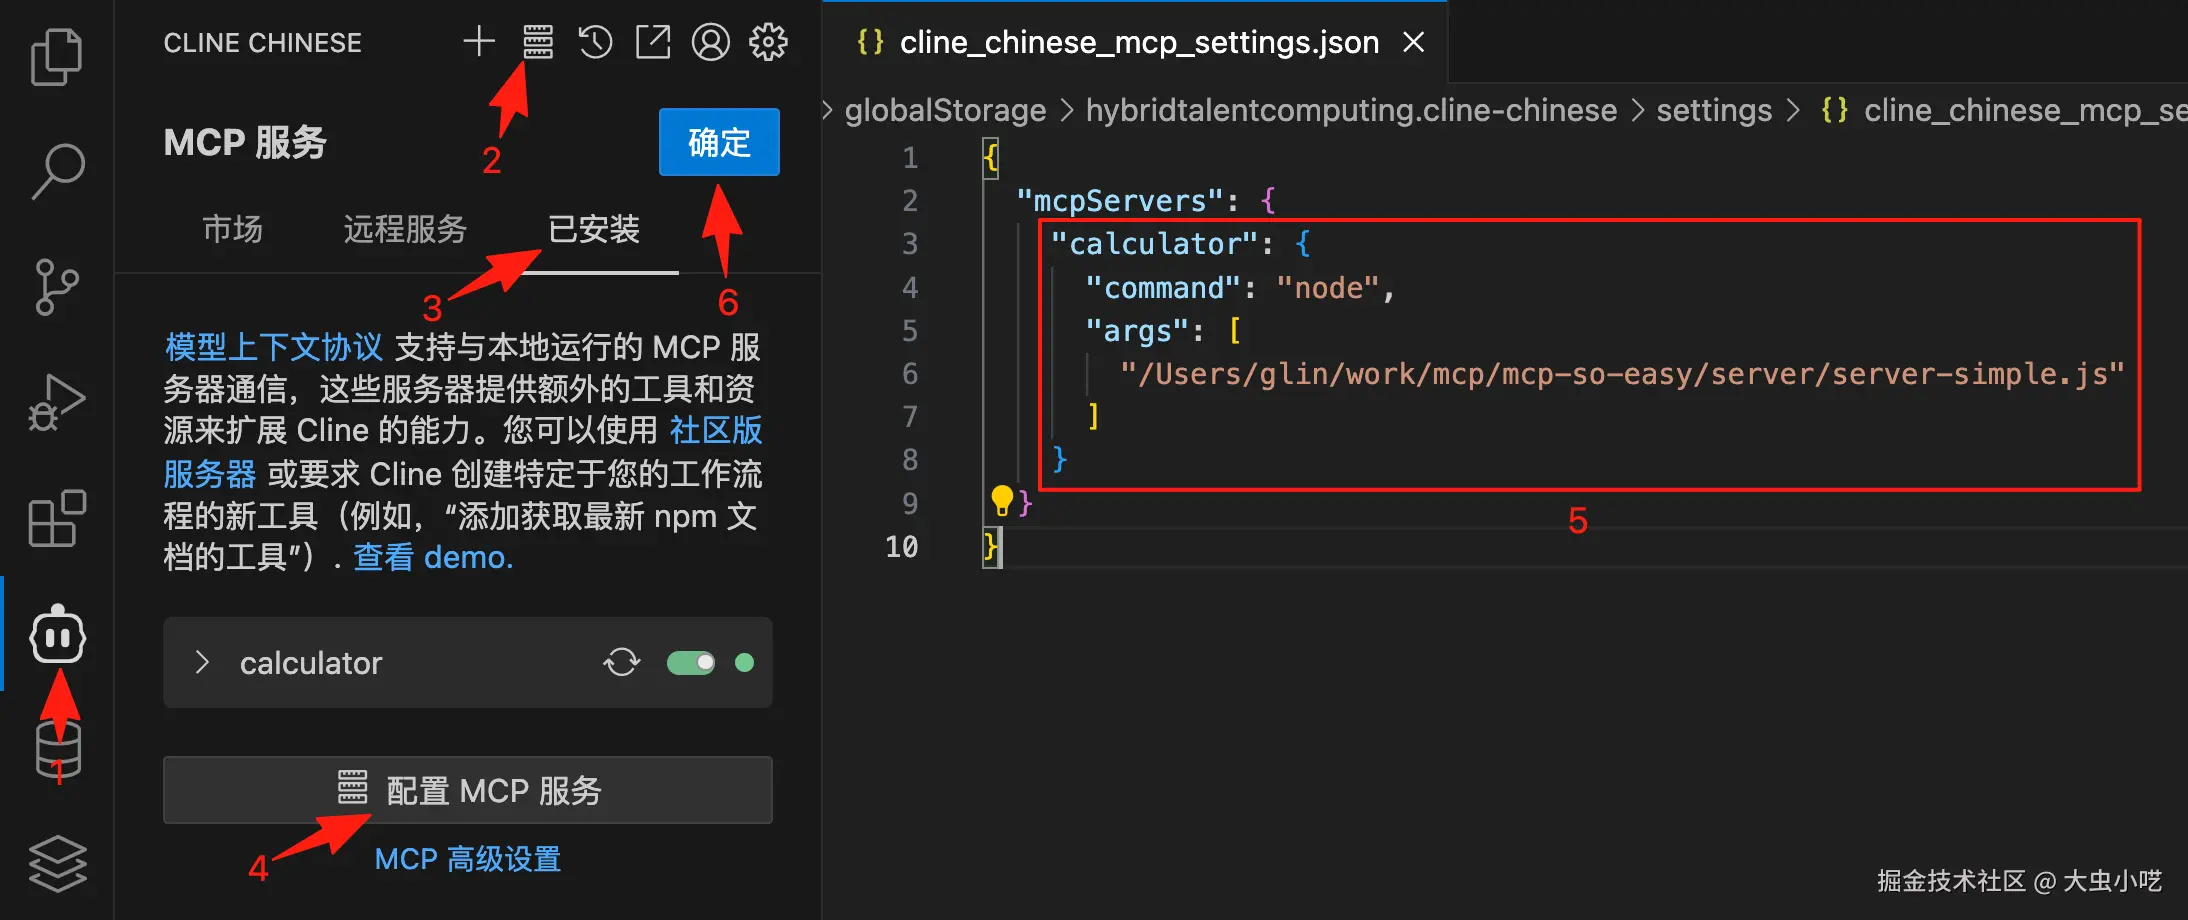The image size is (2188, 920).
Task: Open the account icon in the Cline toolbar
Action: 711,41
